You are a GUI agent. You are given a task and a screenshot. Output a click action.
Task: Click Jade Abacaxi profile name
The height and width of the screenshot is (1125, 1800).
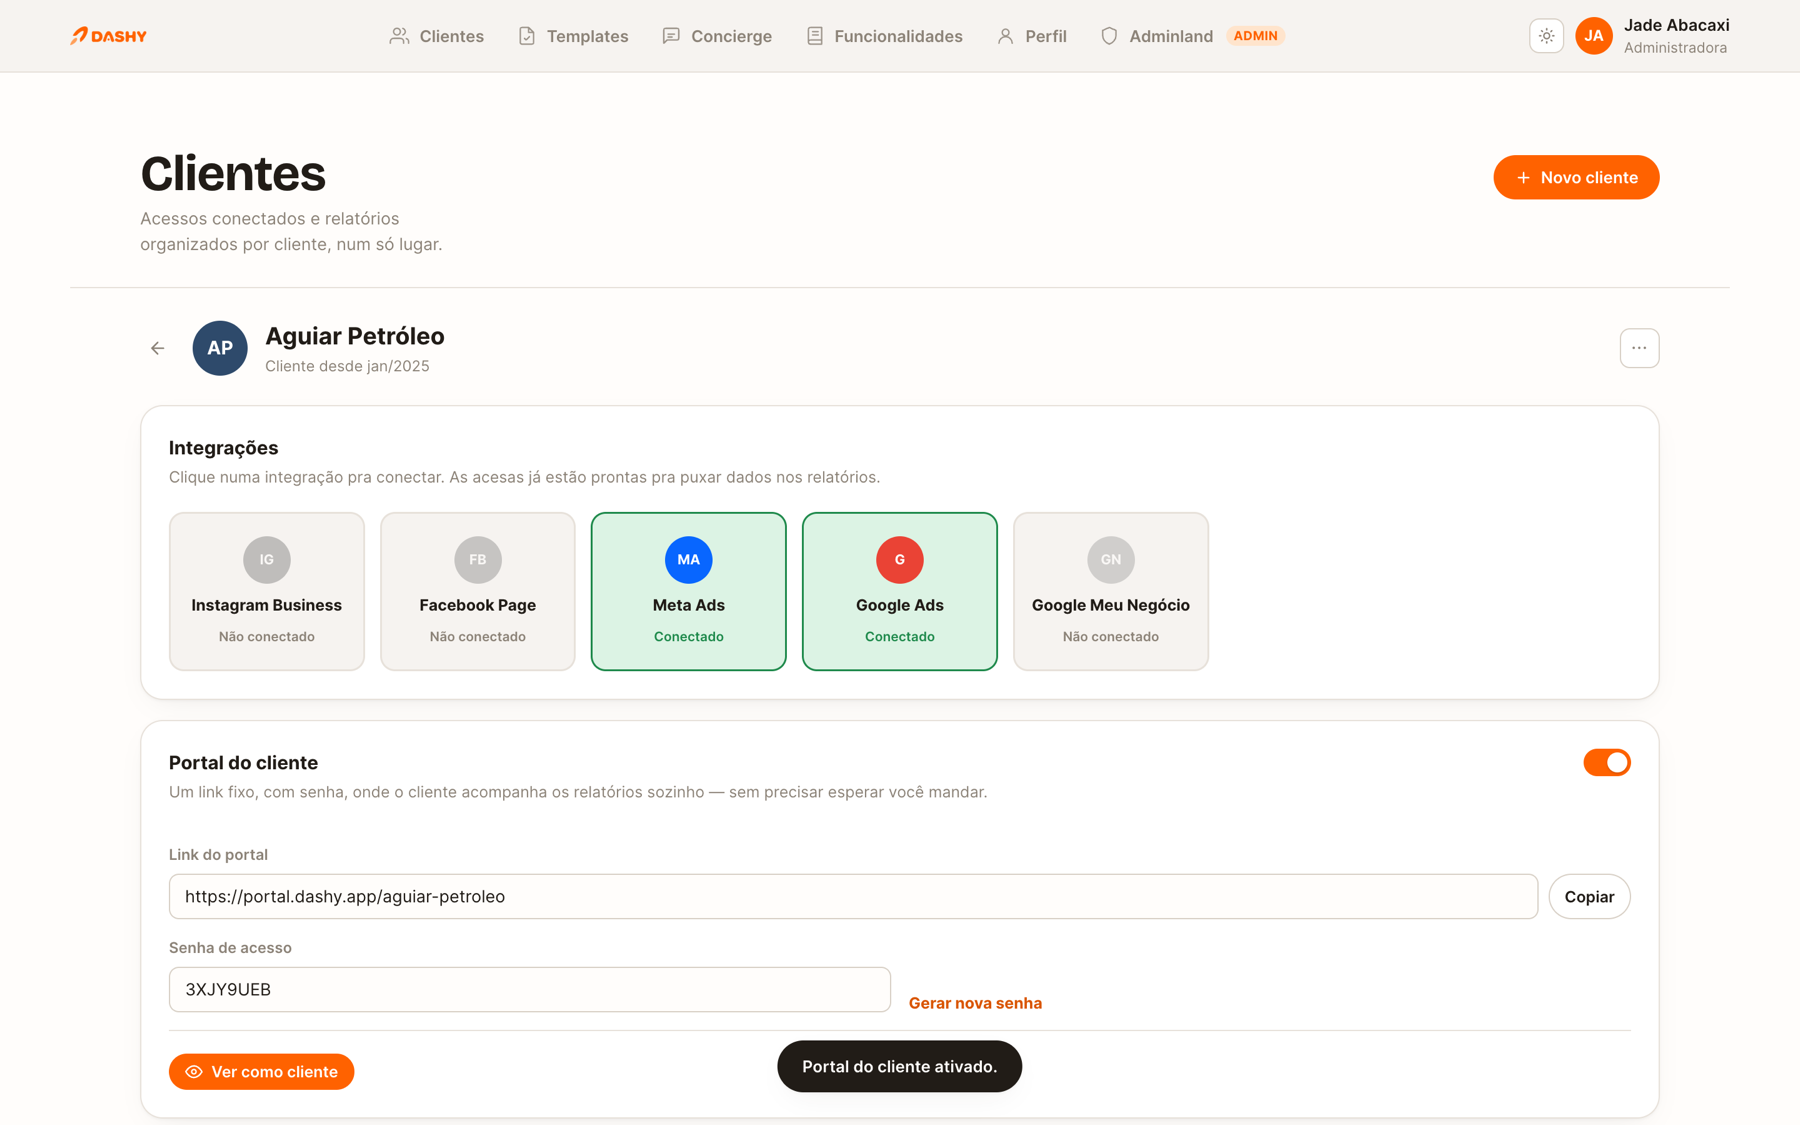(x=1676, y=25)
